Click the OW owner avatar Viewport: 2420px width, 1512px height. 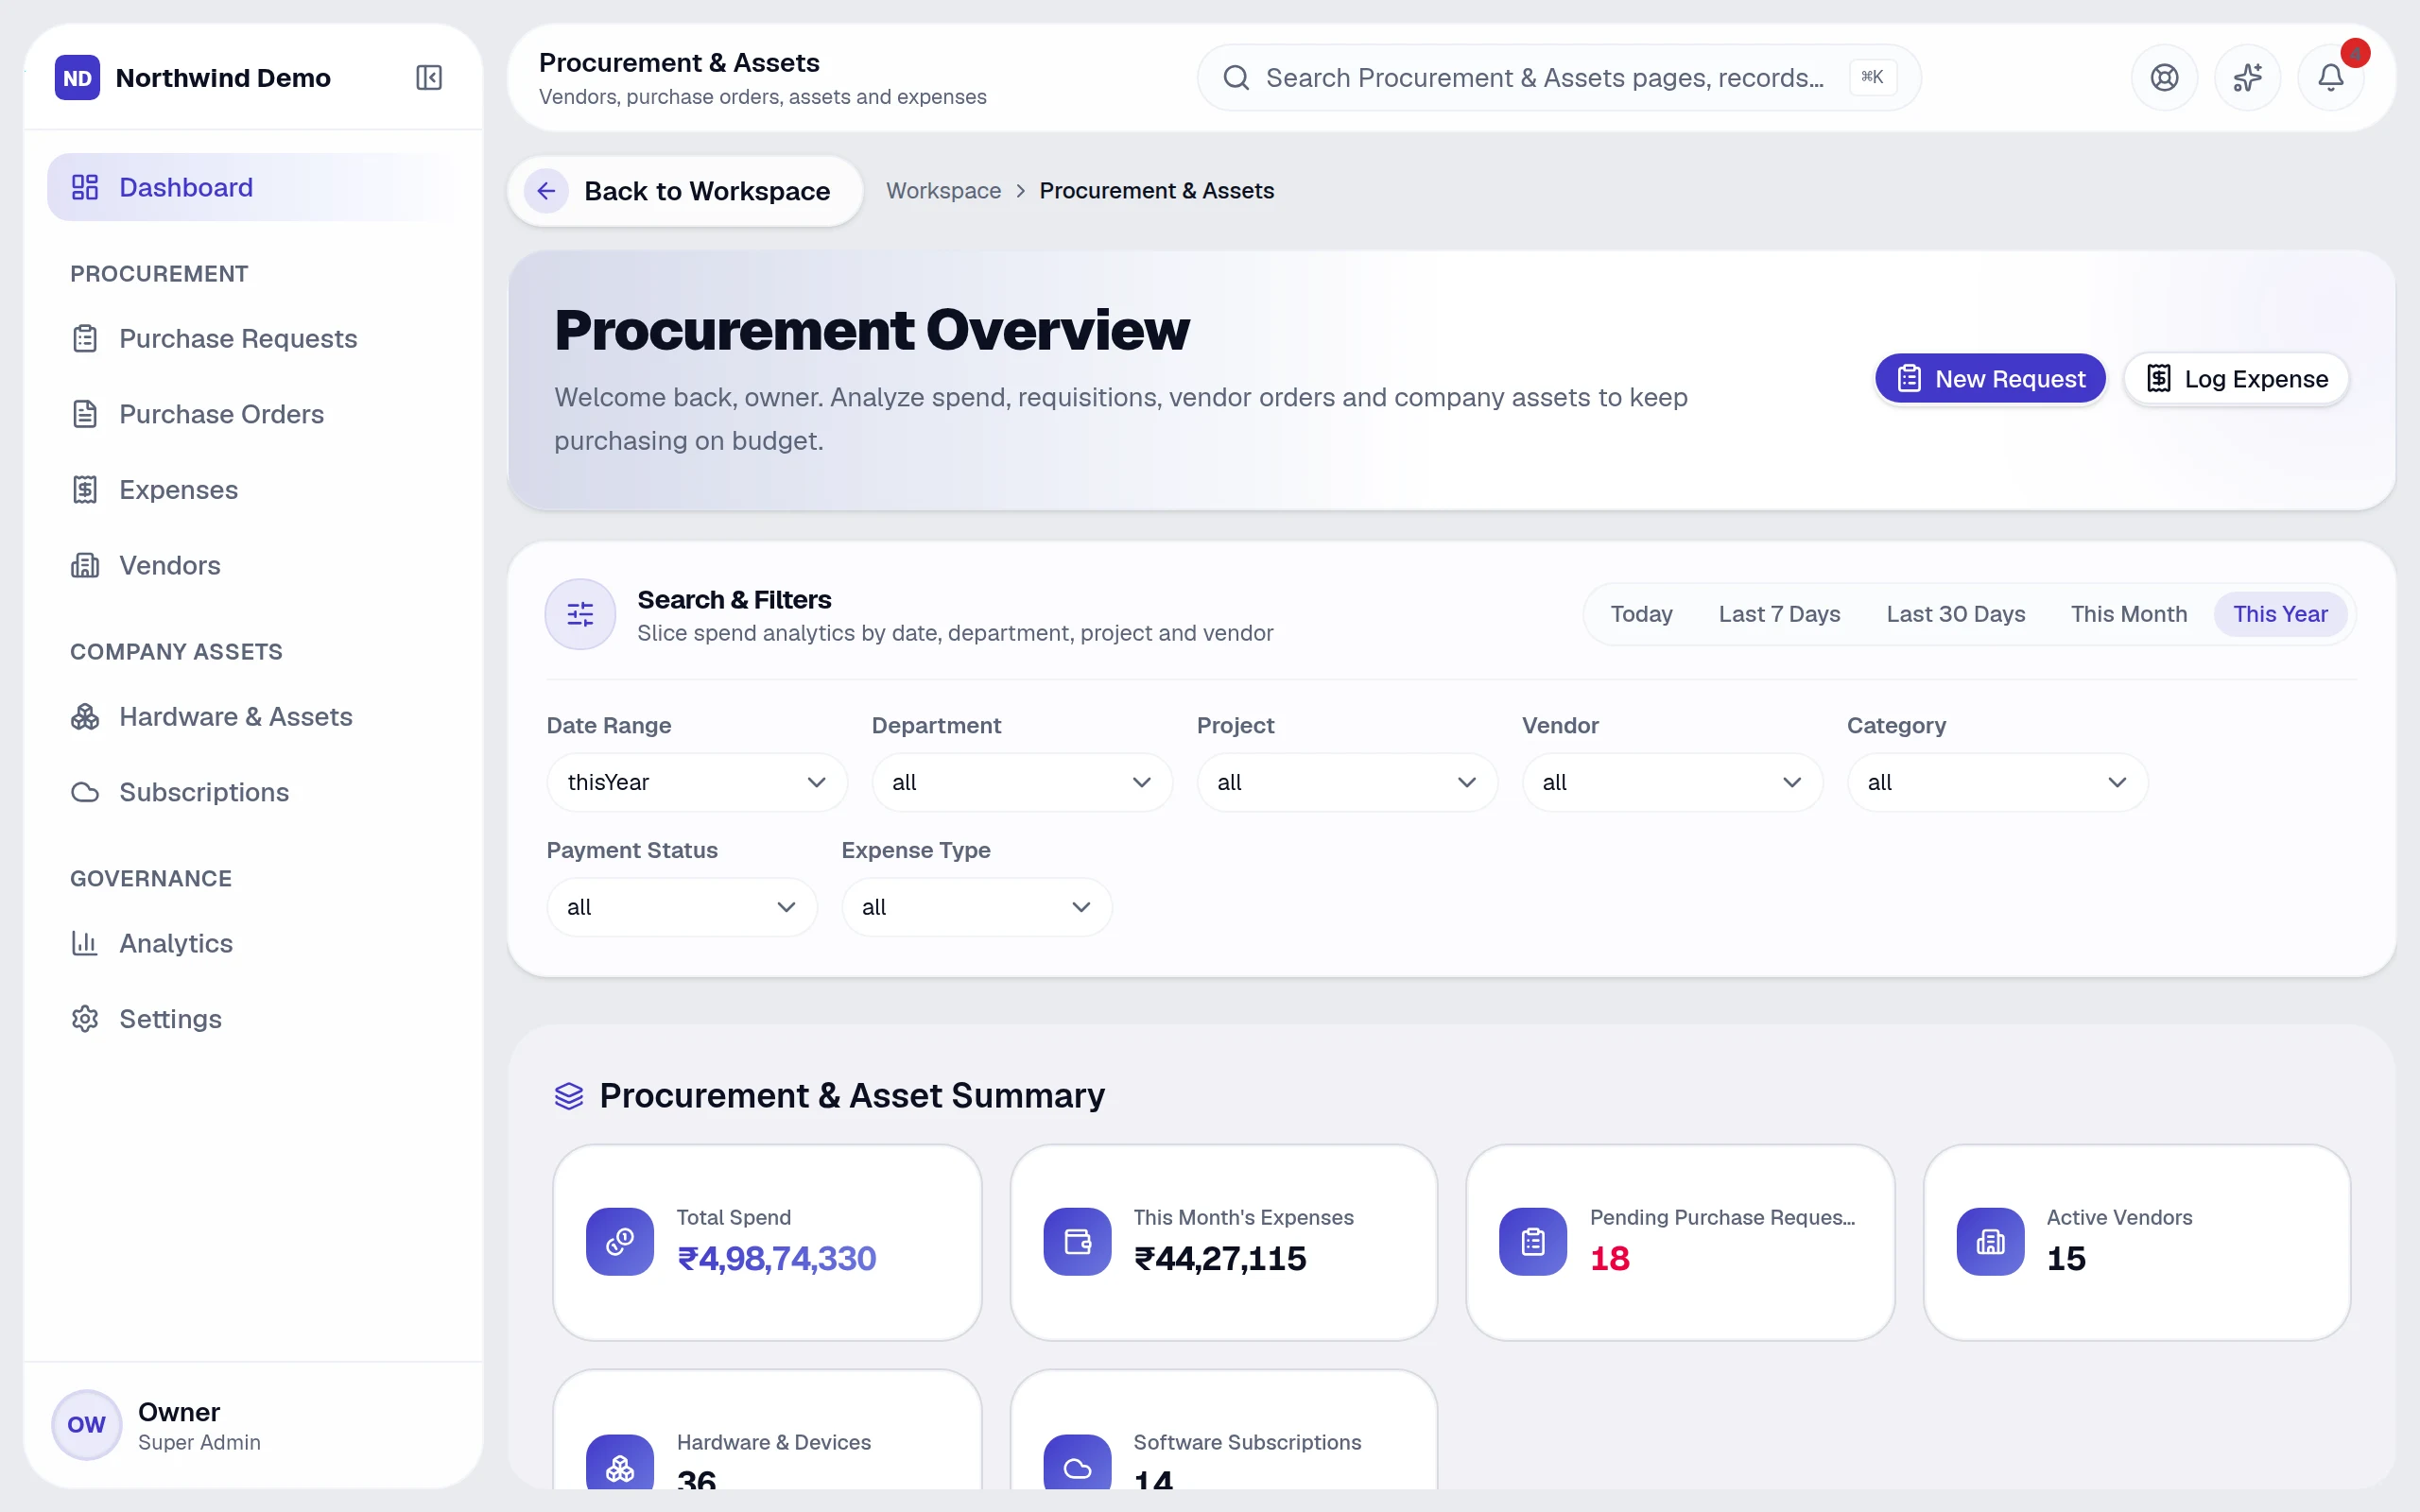(x=87, y=1424)
